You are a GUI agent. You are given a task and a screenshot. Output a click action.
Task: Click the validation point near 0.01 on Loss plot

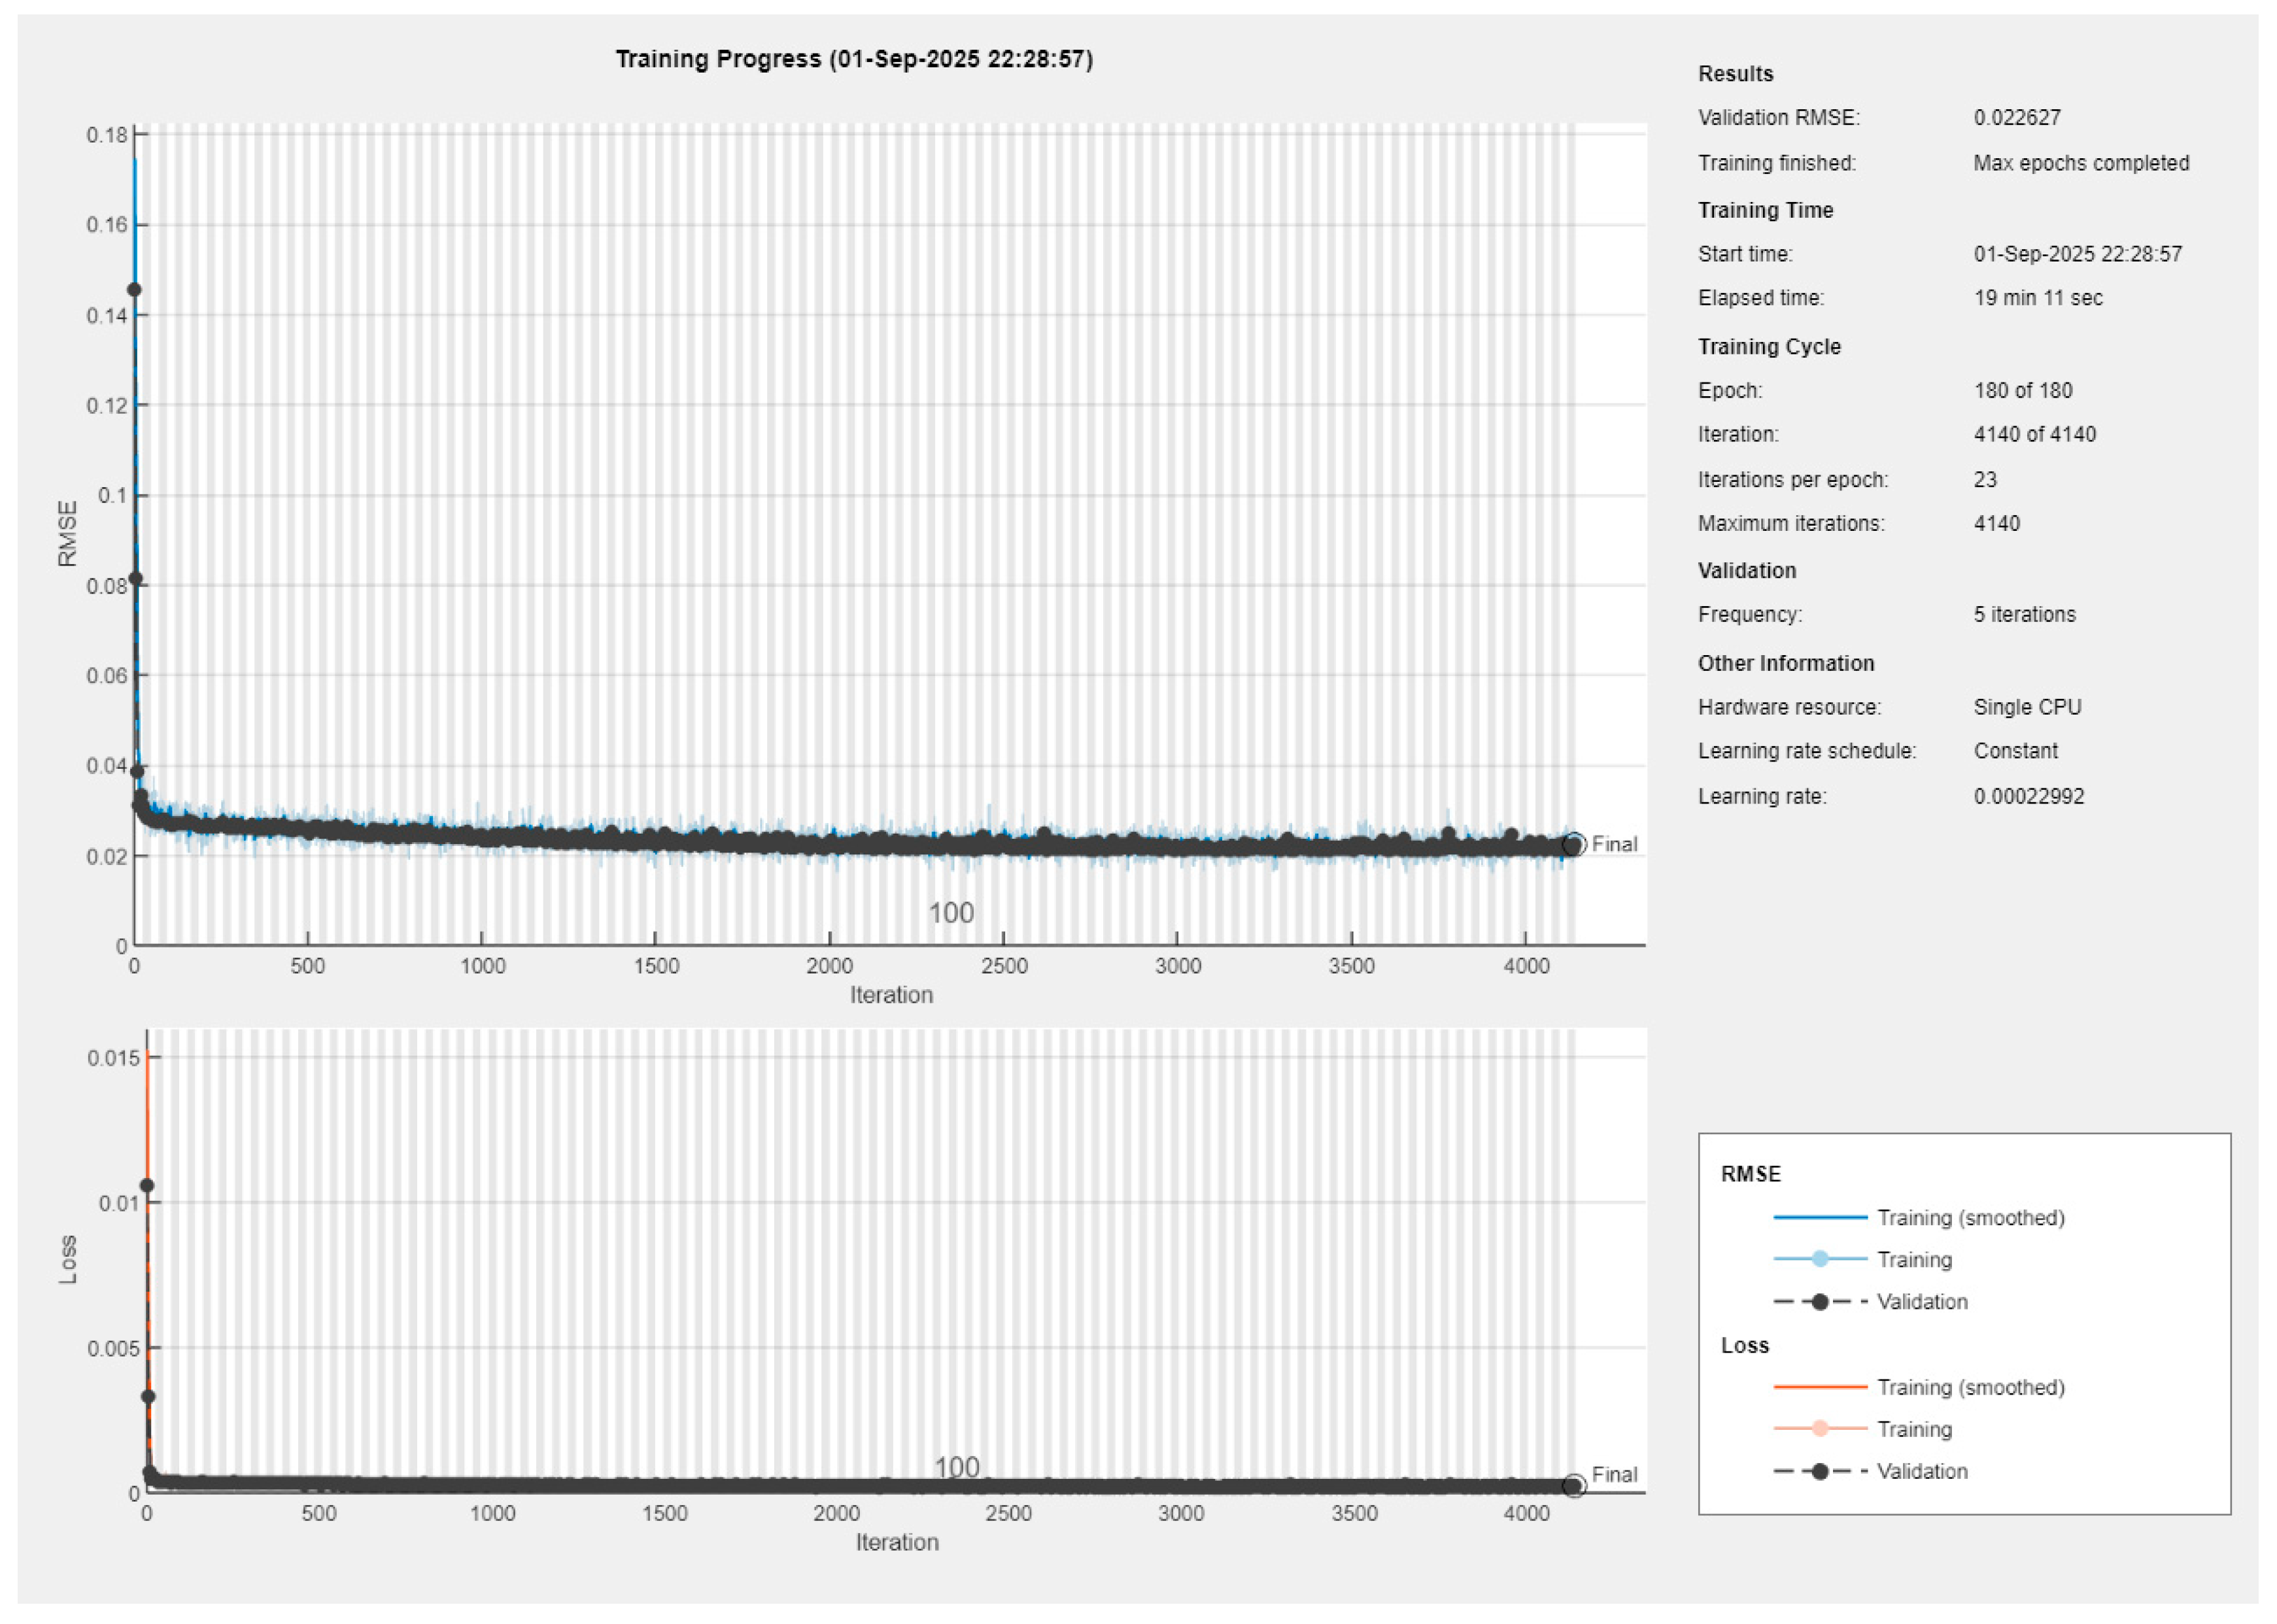(x=147, y=1186)
